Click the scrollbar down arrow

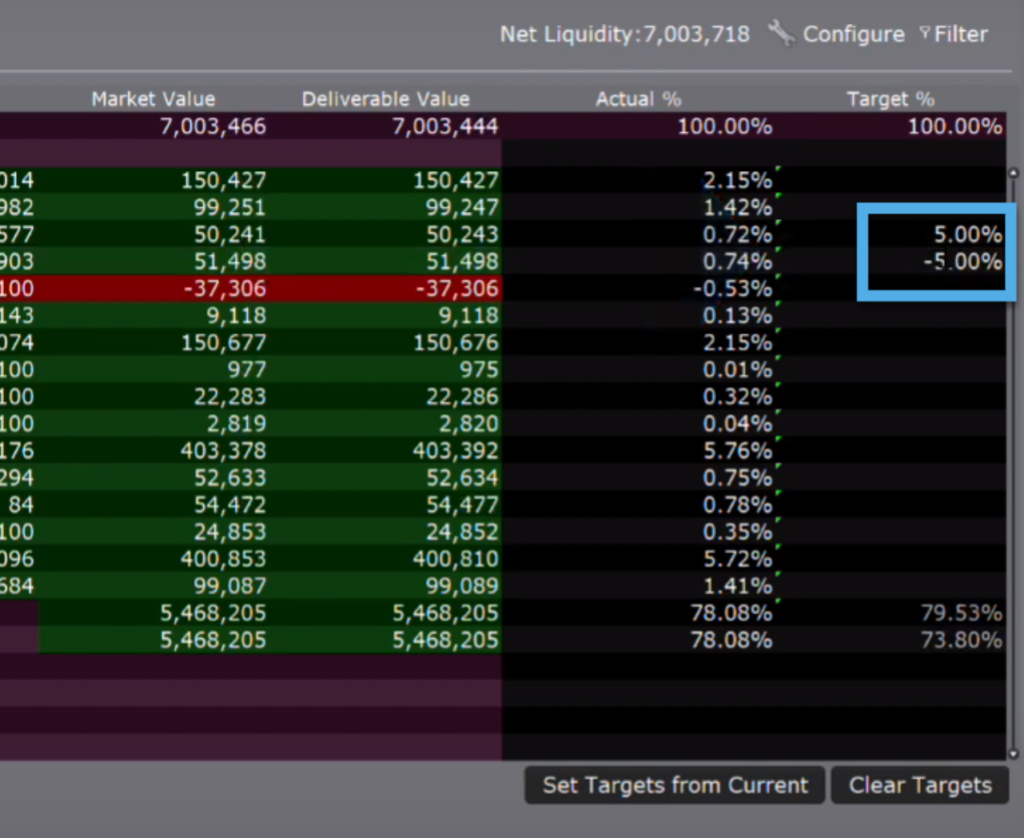[x=1015, y=753]
